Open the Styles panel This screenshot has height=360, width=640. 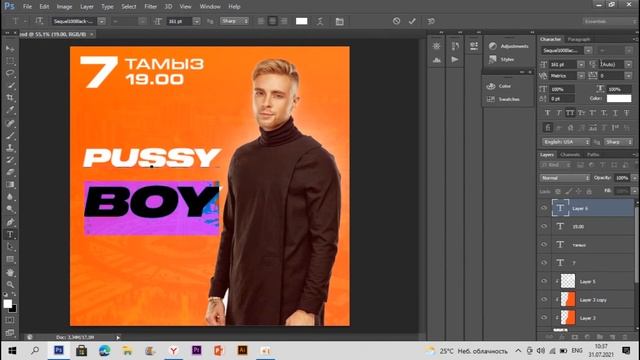click(x=502, y=60)
